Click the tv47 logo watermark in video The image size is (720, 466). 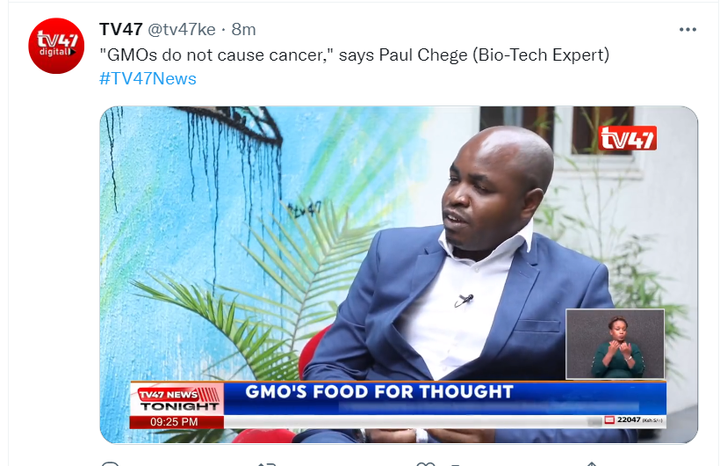point(627,138)
